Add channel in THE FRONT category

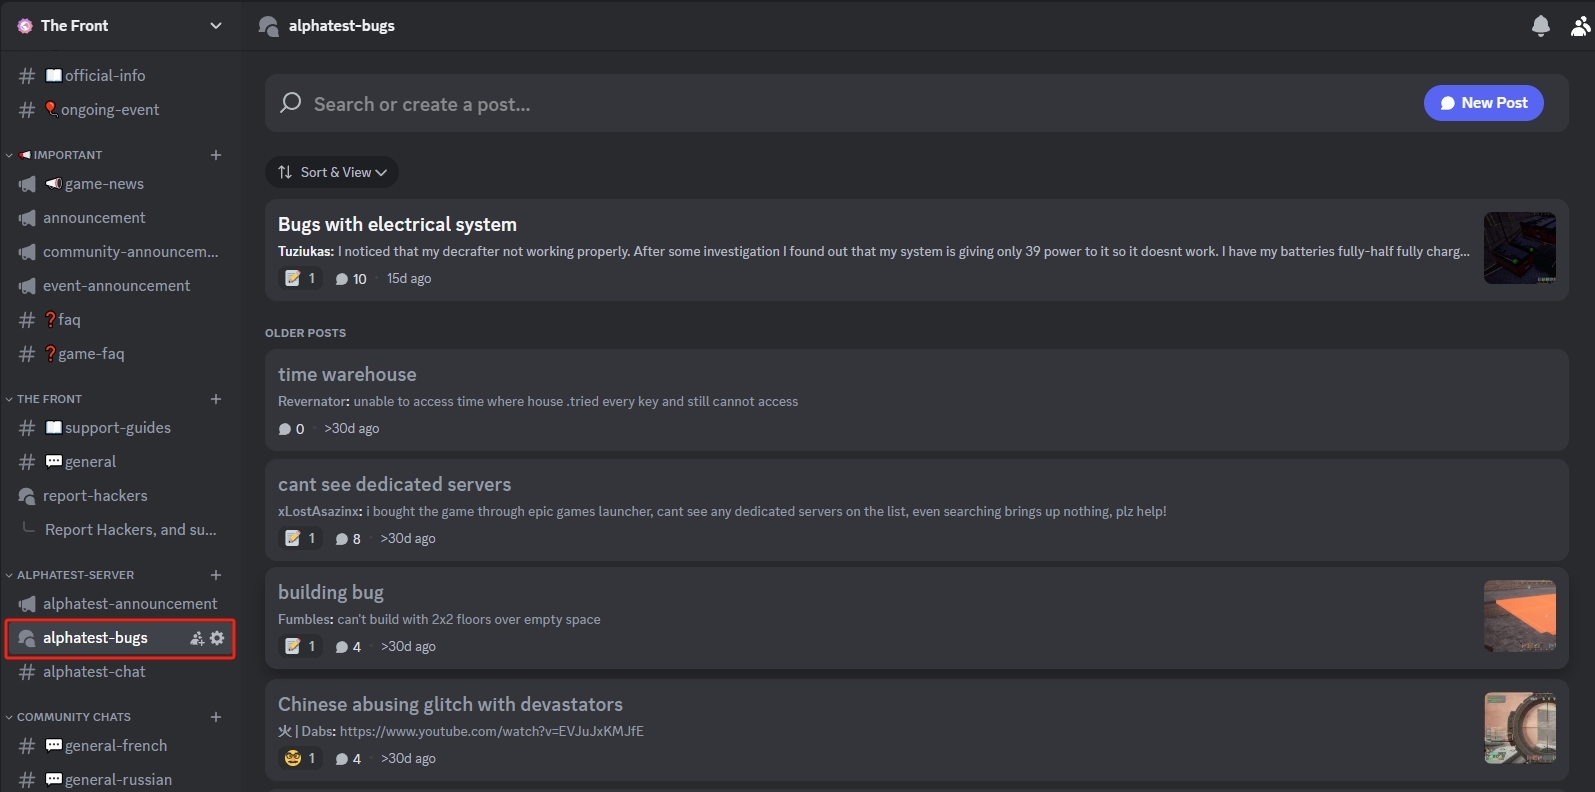click(216, 399)
